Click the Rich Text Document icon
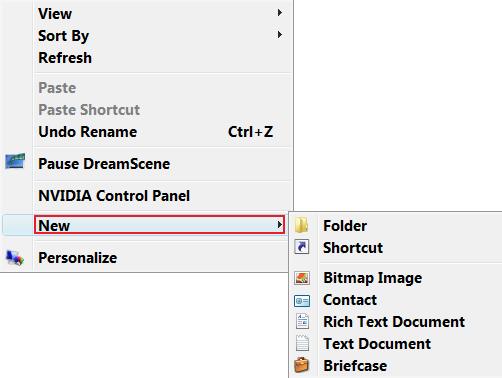Screen dimensions: 502x378 302,322
